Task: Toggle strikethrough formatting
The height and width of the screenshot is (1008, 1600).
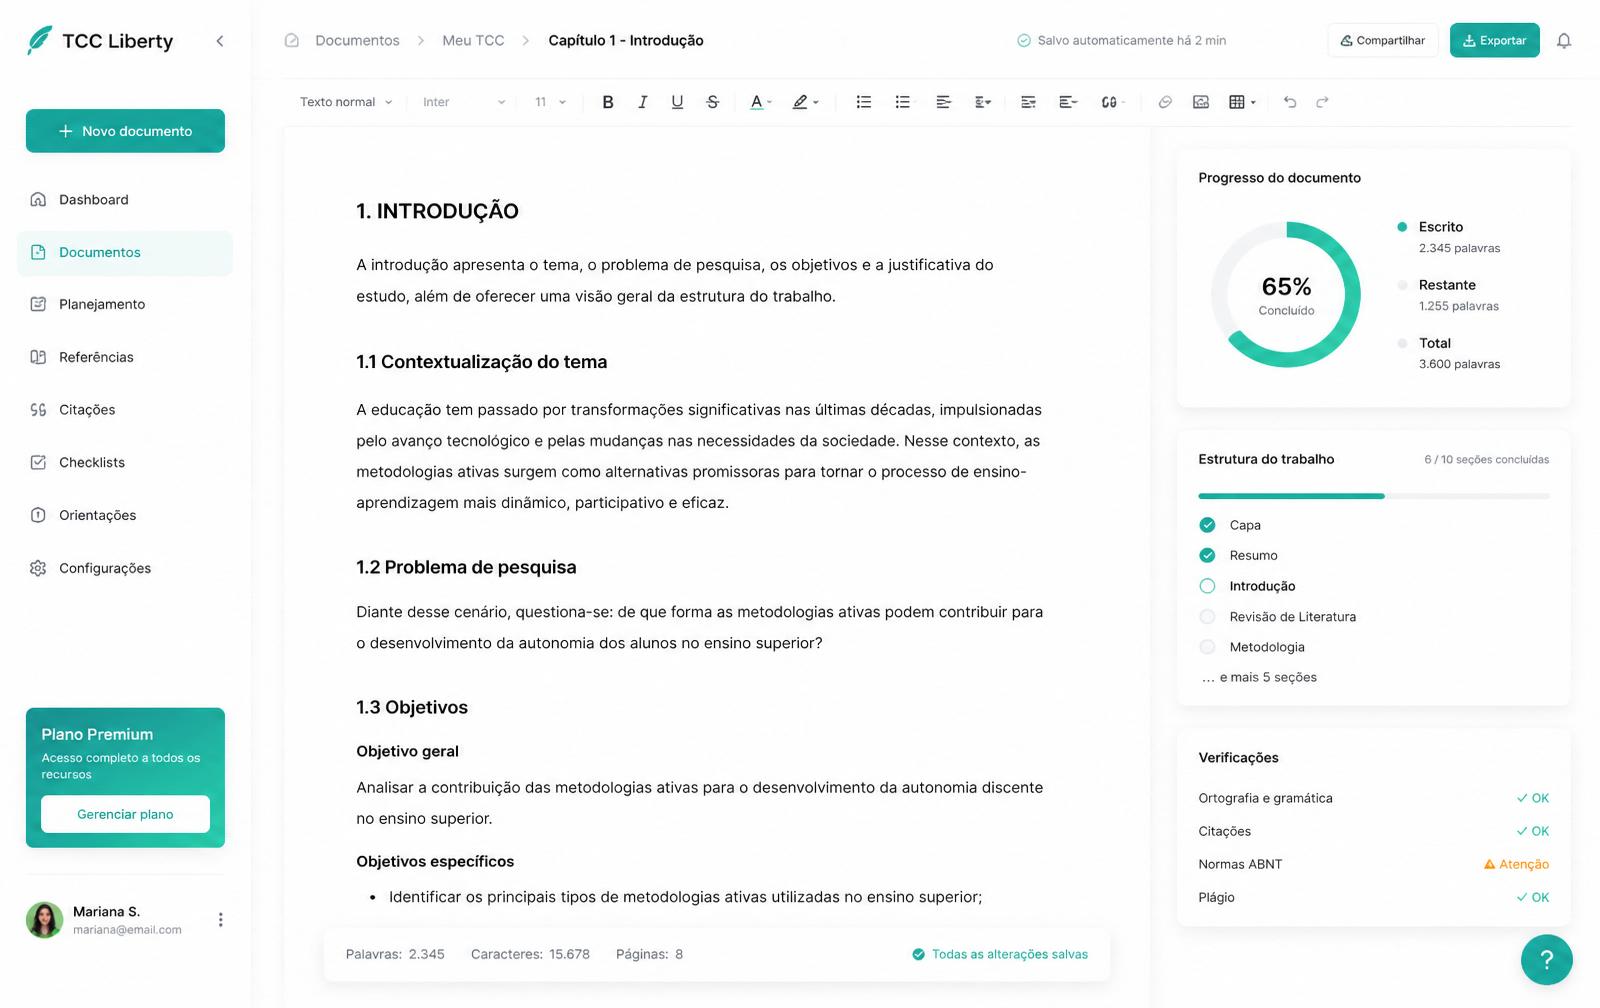Action: pos(712,102)
